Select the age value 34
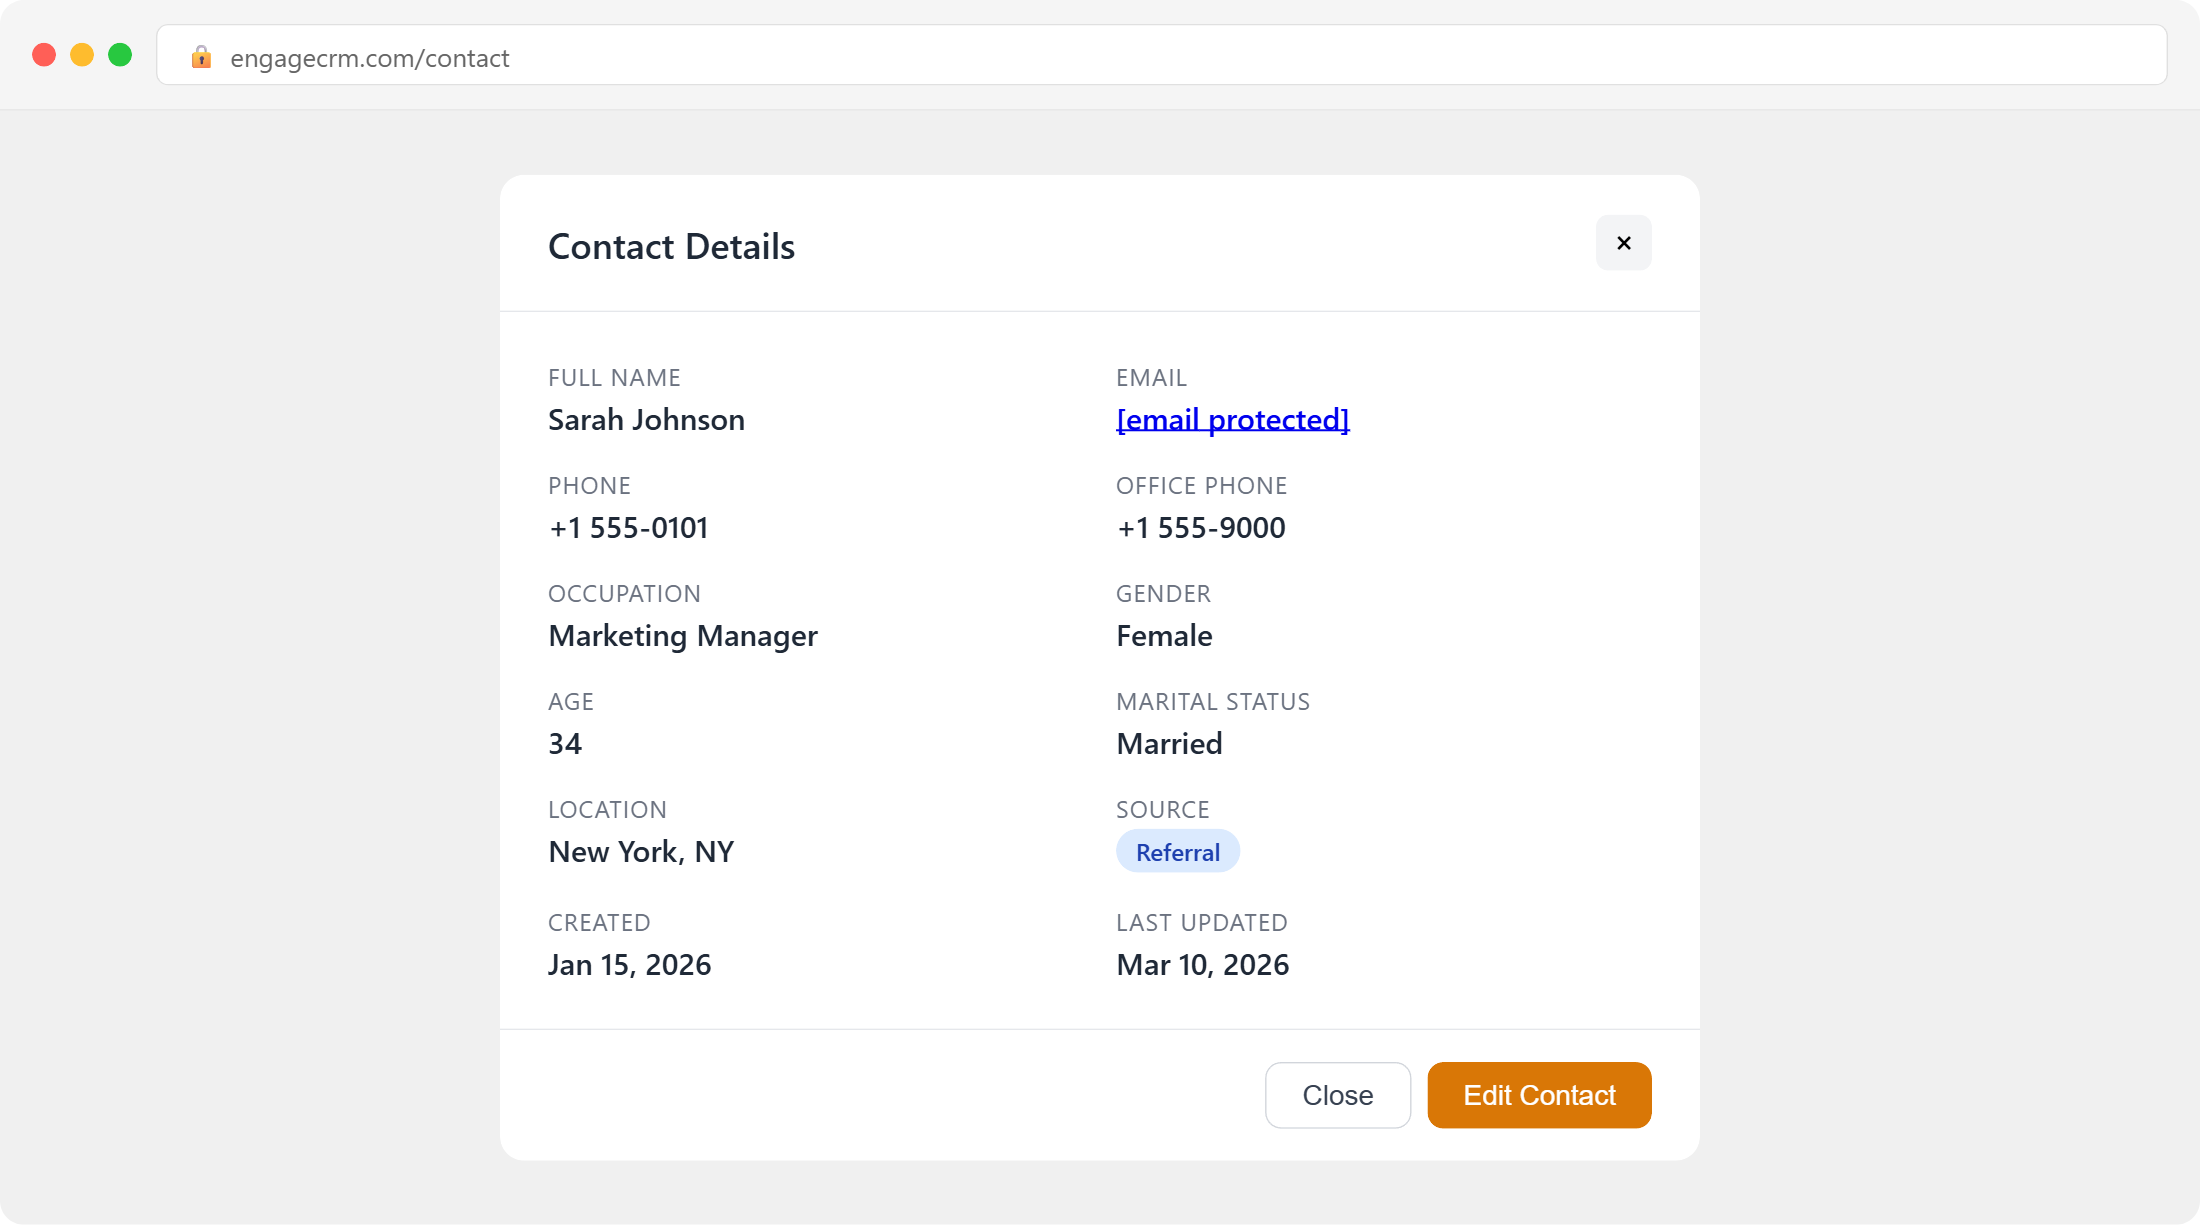The width and height of the screenshot is (2200, 1226). (x=565, y=743)
